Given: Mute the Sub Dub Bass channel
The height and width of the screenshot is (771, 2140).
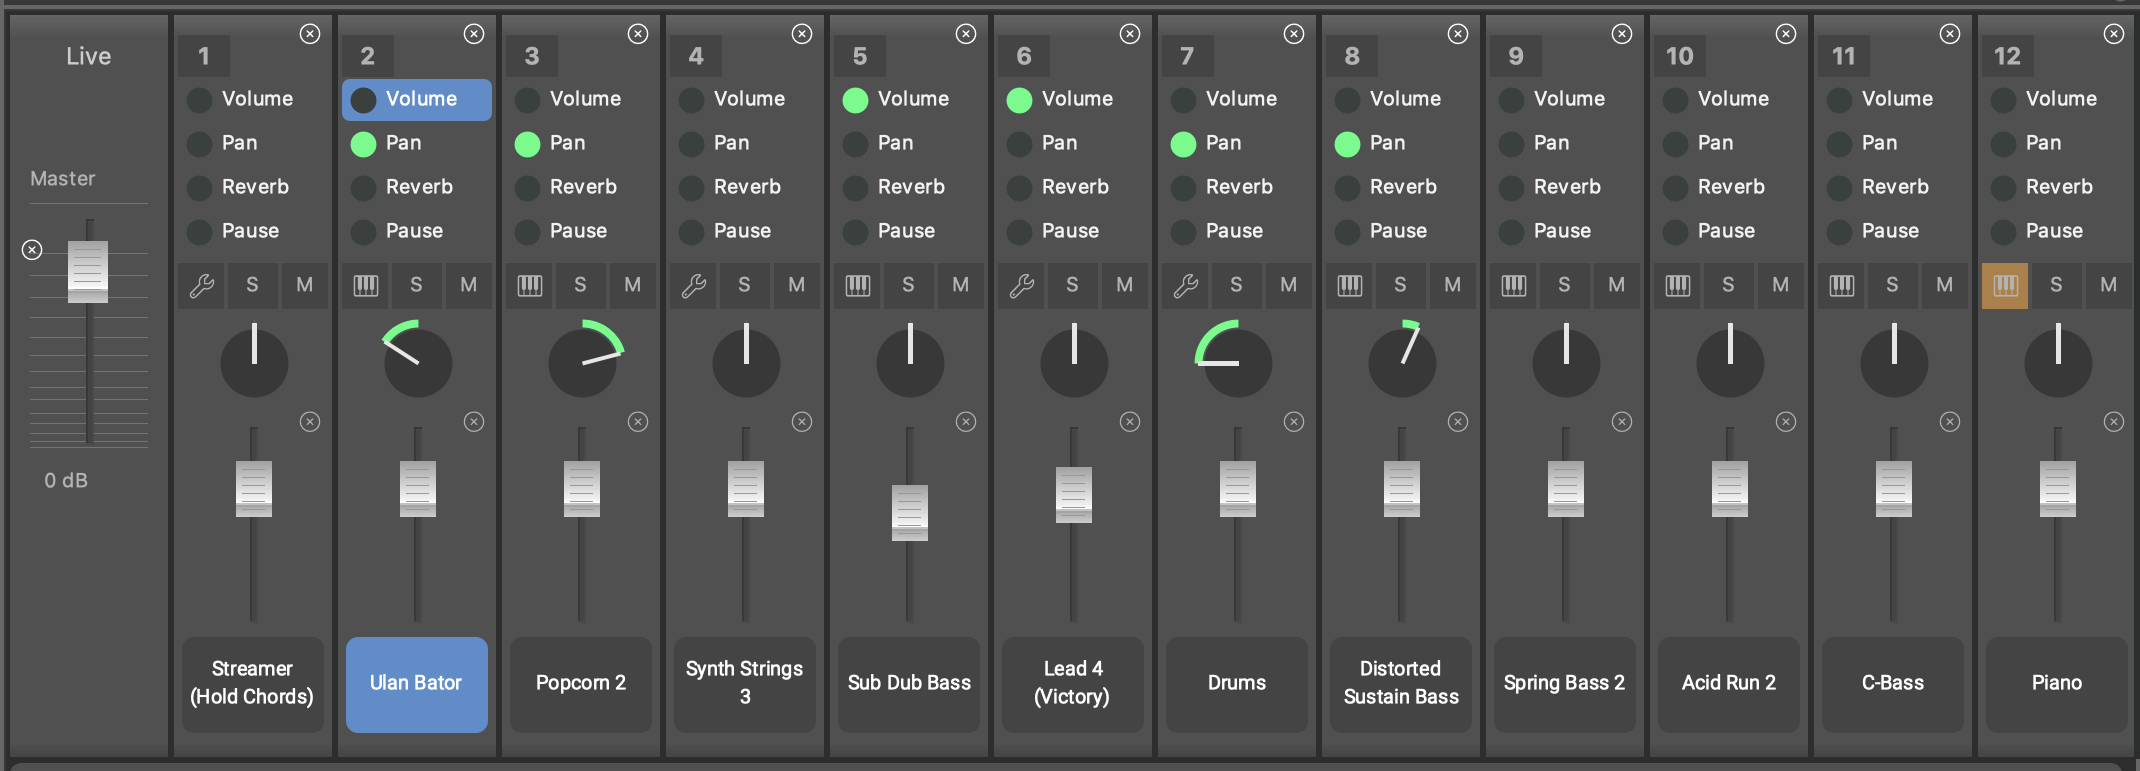Looking at the screenshot, I should [x=960, y=286].
